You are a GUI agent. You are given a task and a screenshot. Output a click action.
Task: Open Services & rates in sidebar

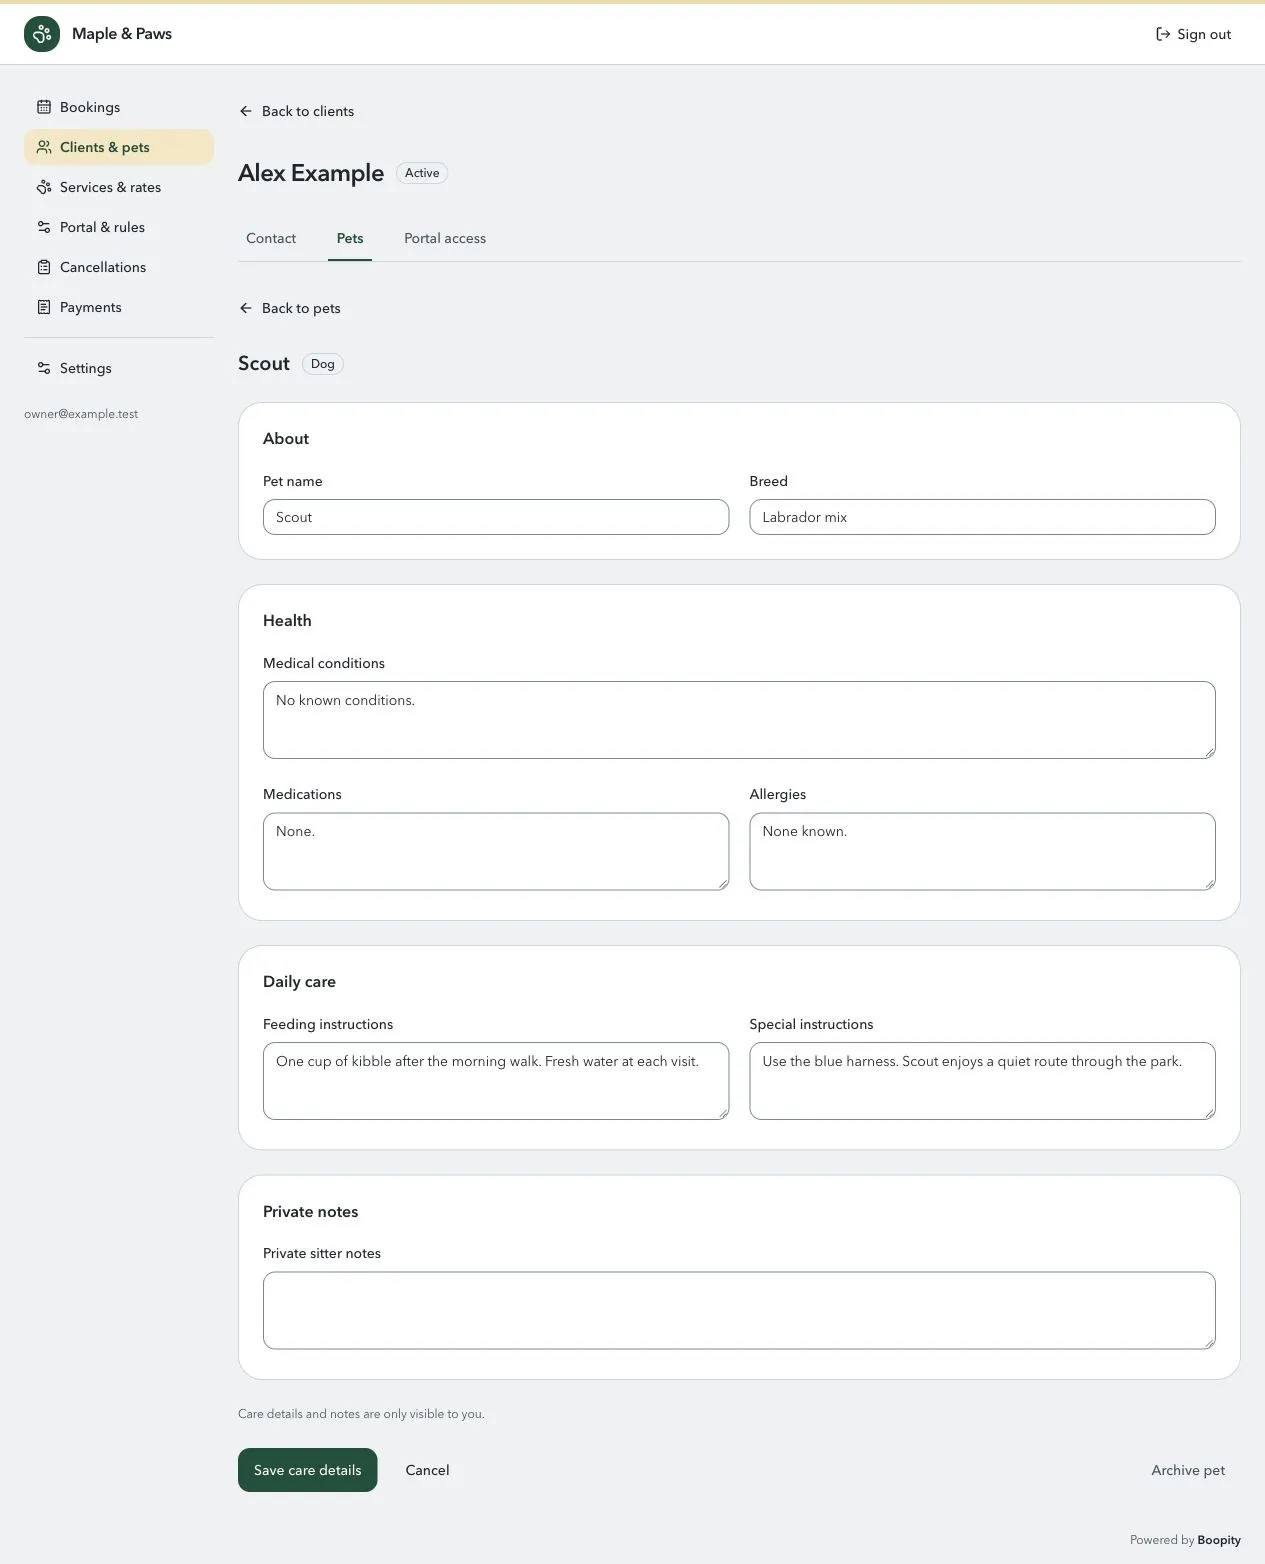point(119,187)
